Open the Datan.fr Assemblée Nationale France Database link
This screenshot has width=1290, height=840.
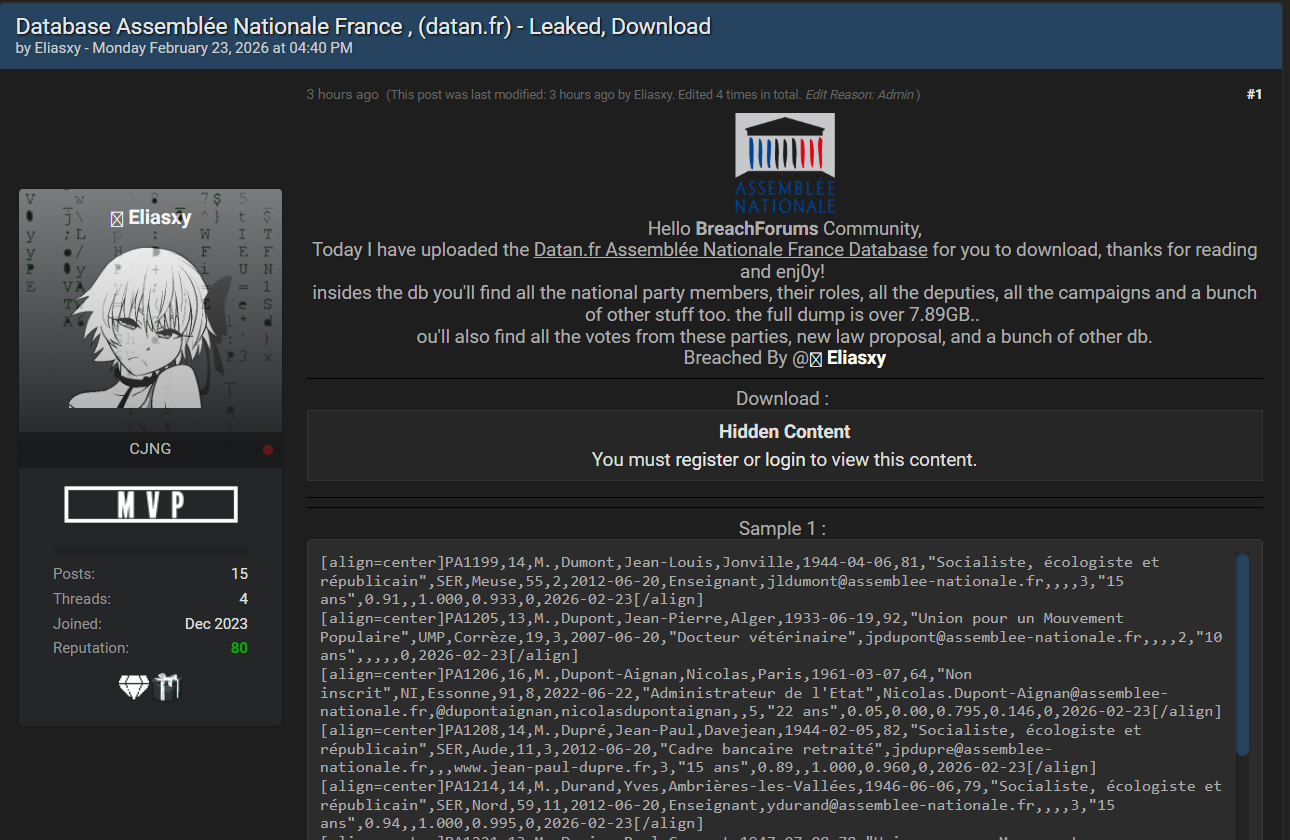(x=730, y=250)
